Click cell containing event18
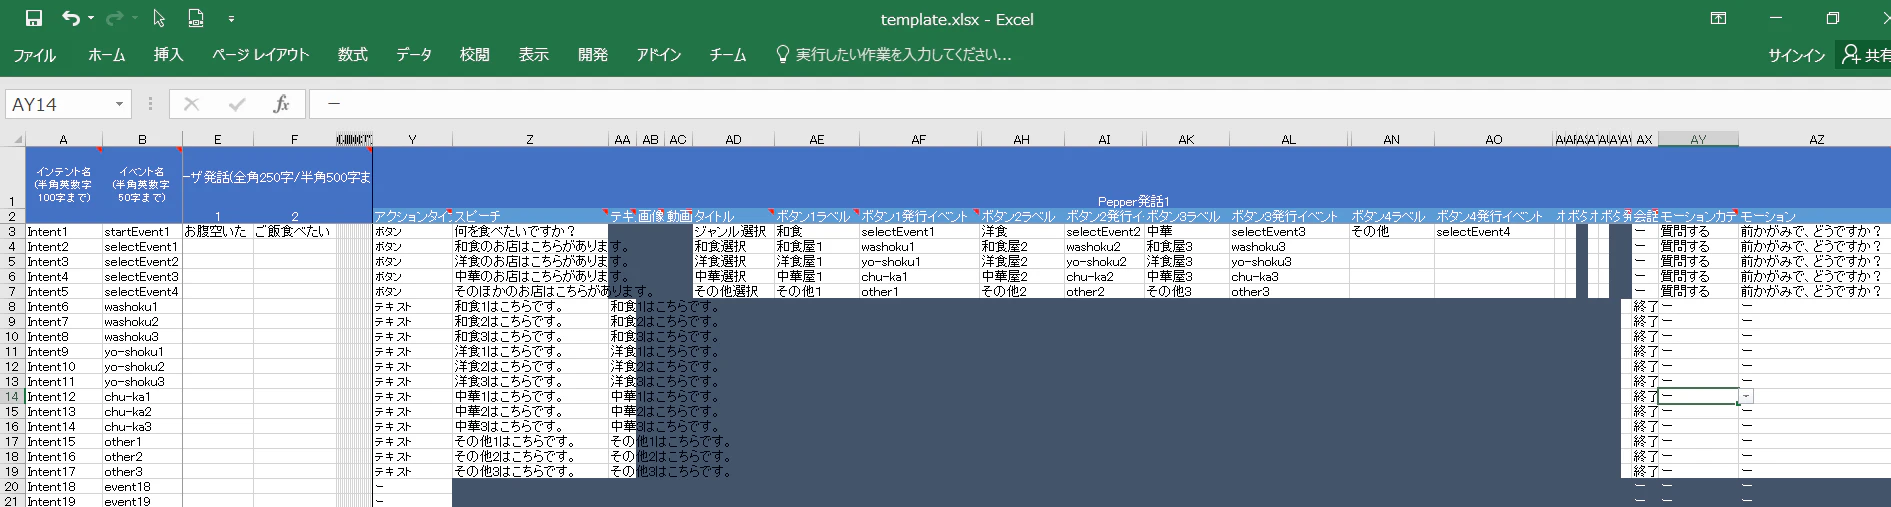Image resolution: width=1891 pixels, height=507 pixels. pos(142,487)
